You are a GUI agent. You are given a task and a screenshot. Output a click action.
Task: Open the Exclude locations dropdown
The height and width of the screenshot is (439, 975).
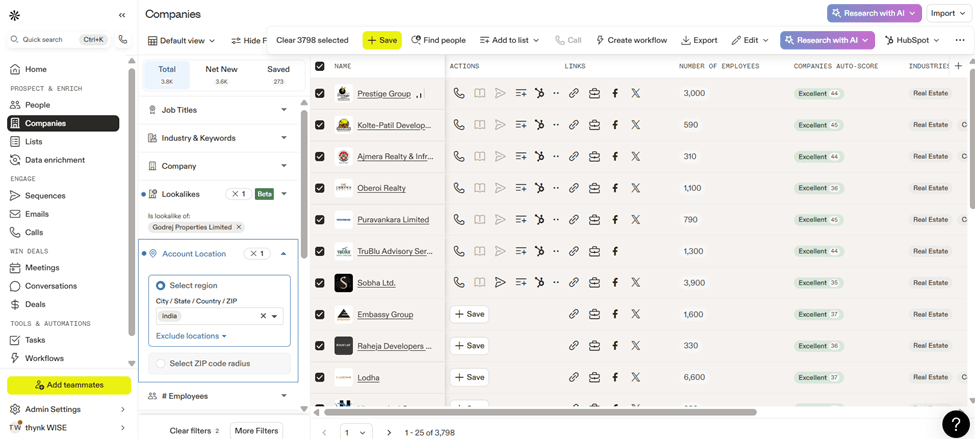coord(191,336)
